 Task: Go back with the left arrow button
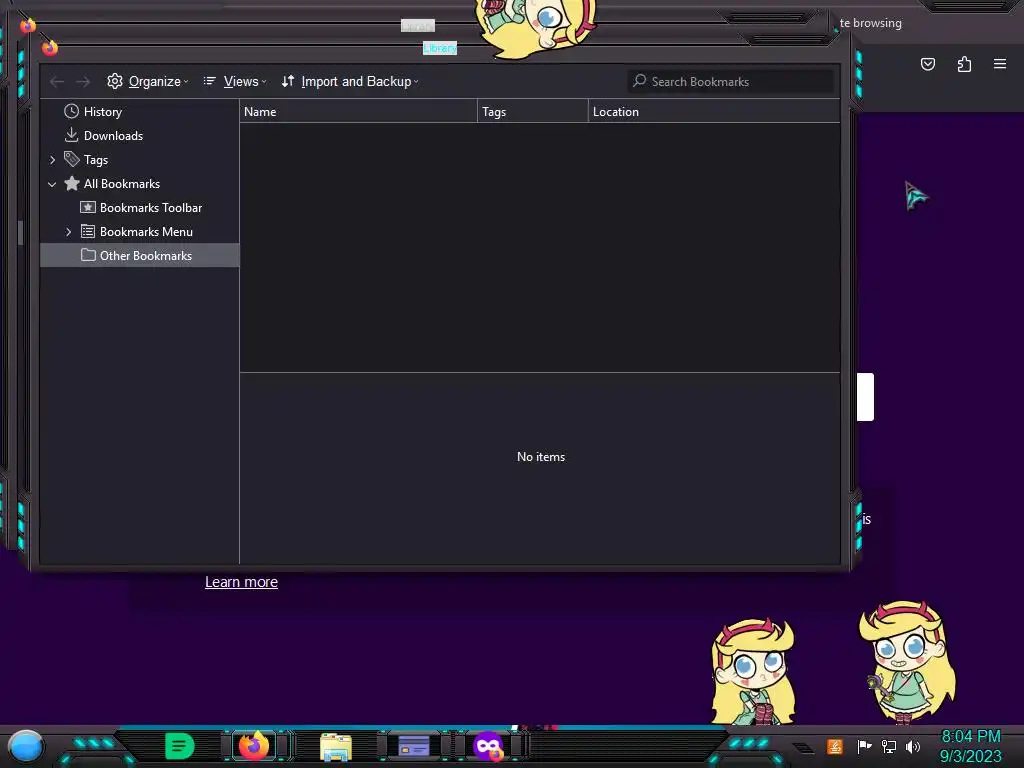point(57,82)
